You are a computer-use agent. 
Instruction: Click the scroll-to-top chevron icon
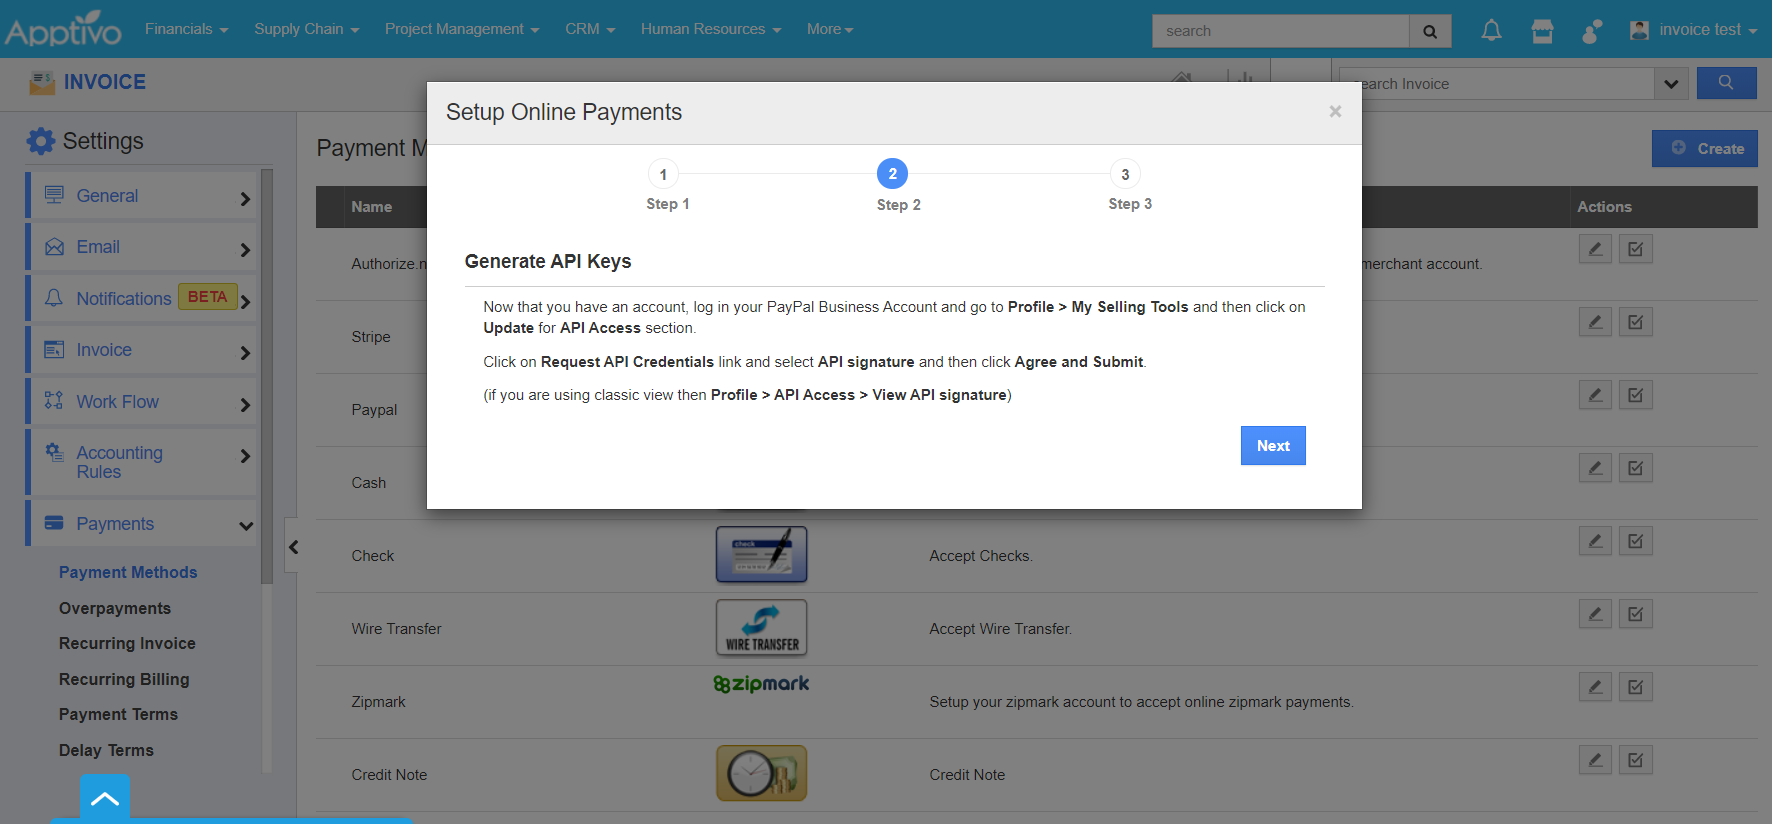point(105,799)
